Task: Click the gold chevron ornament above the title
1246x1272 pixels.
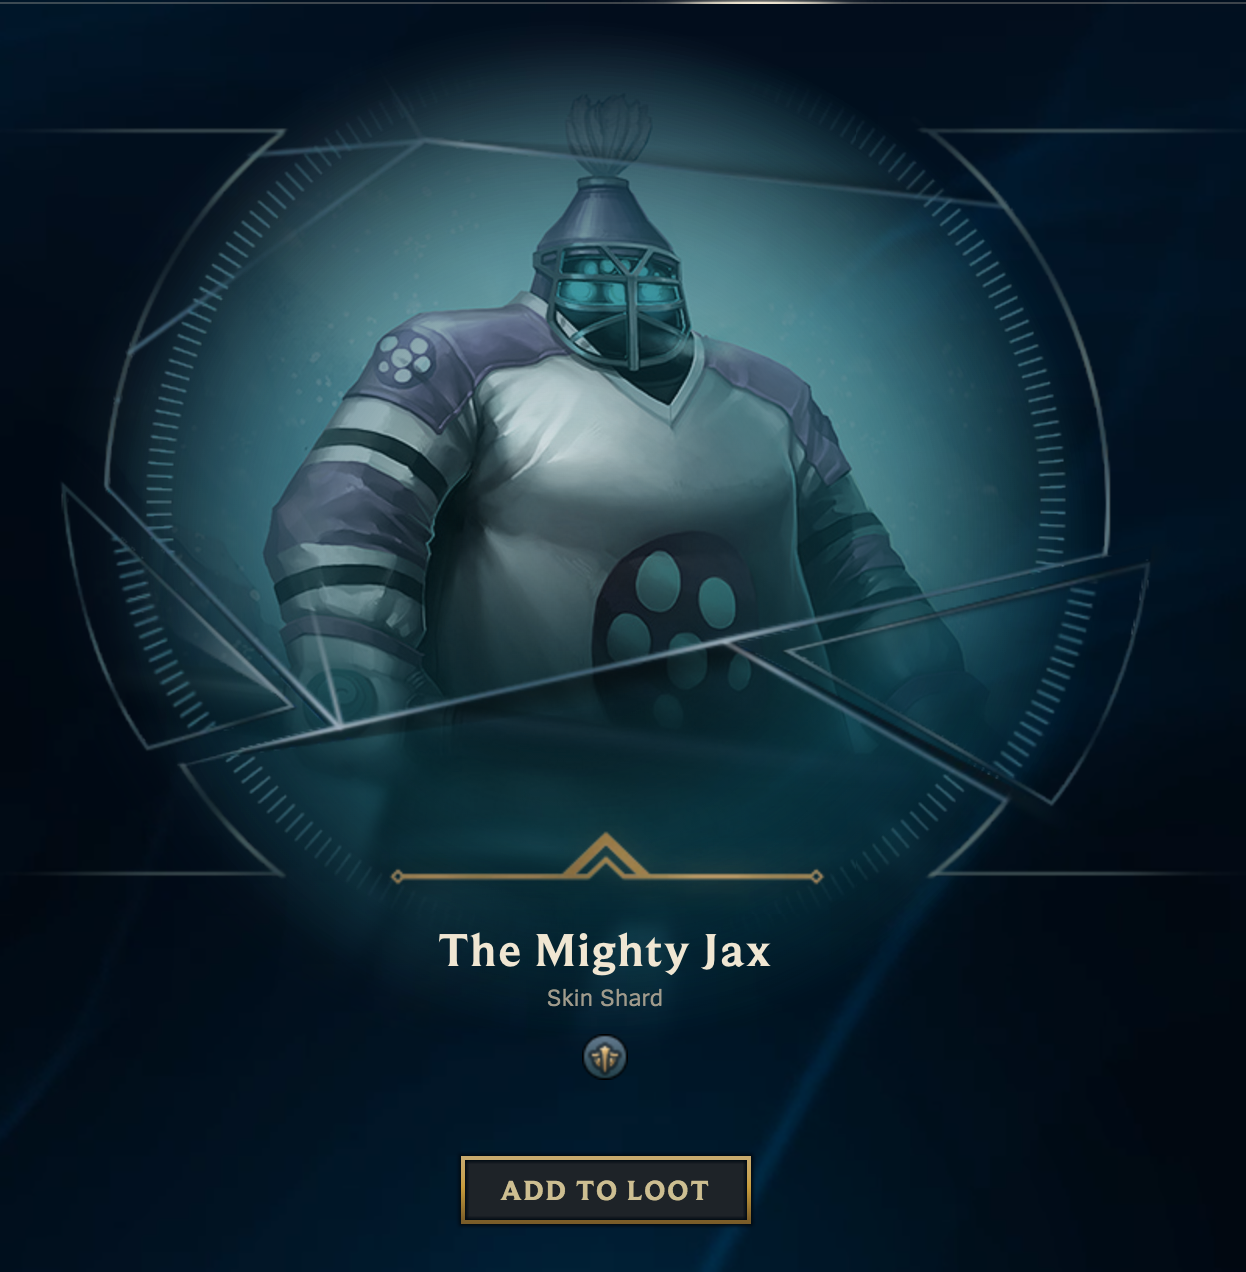Action: tap(605, 857)
